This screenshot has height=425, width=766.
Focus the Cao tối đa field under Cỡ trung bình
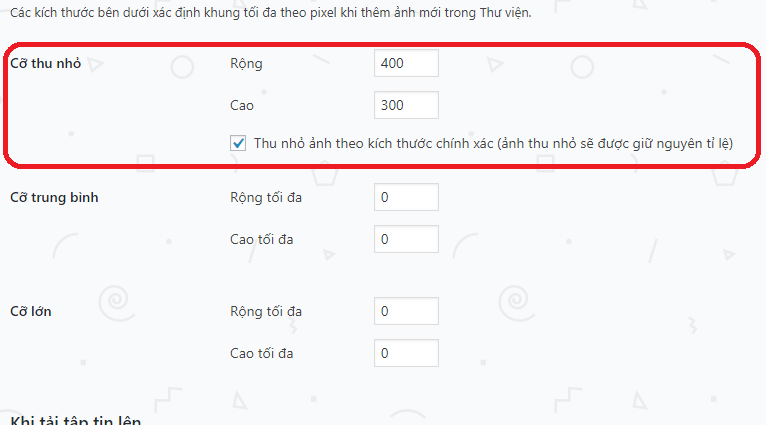(406, 239)
